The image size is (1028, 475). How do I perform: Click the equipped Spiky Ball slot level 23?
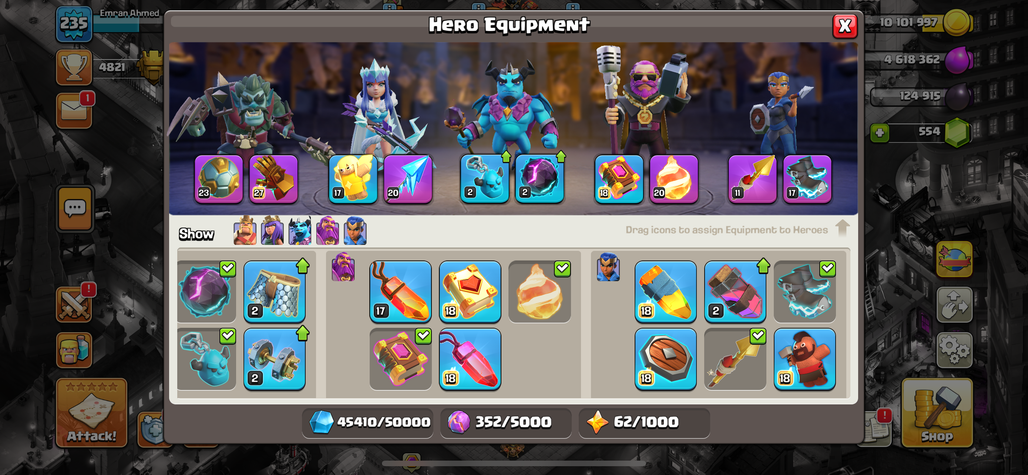coord(219,179)
